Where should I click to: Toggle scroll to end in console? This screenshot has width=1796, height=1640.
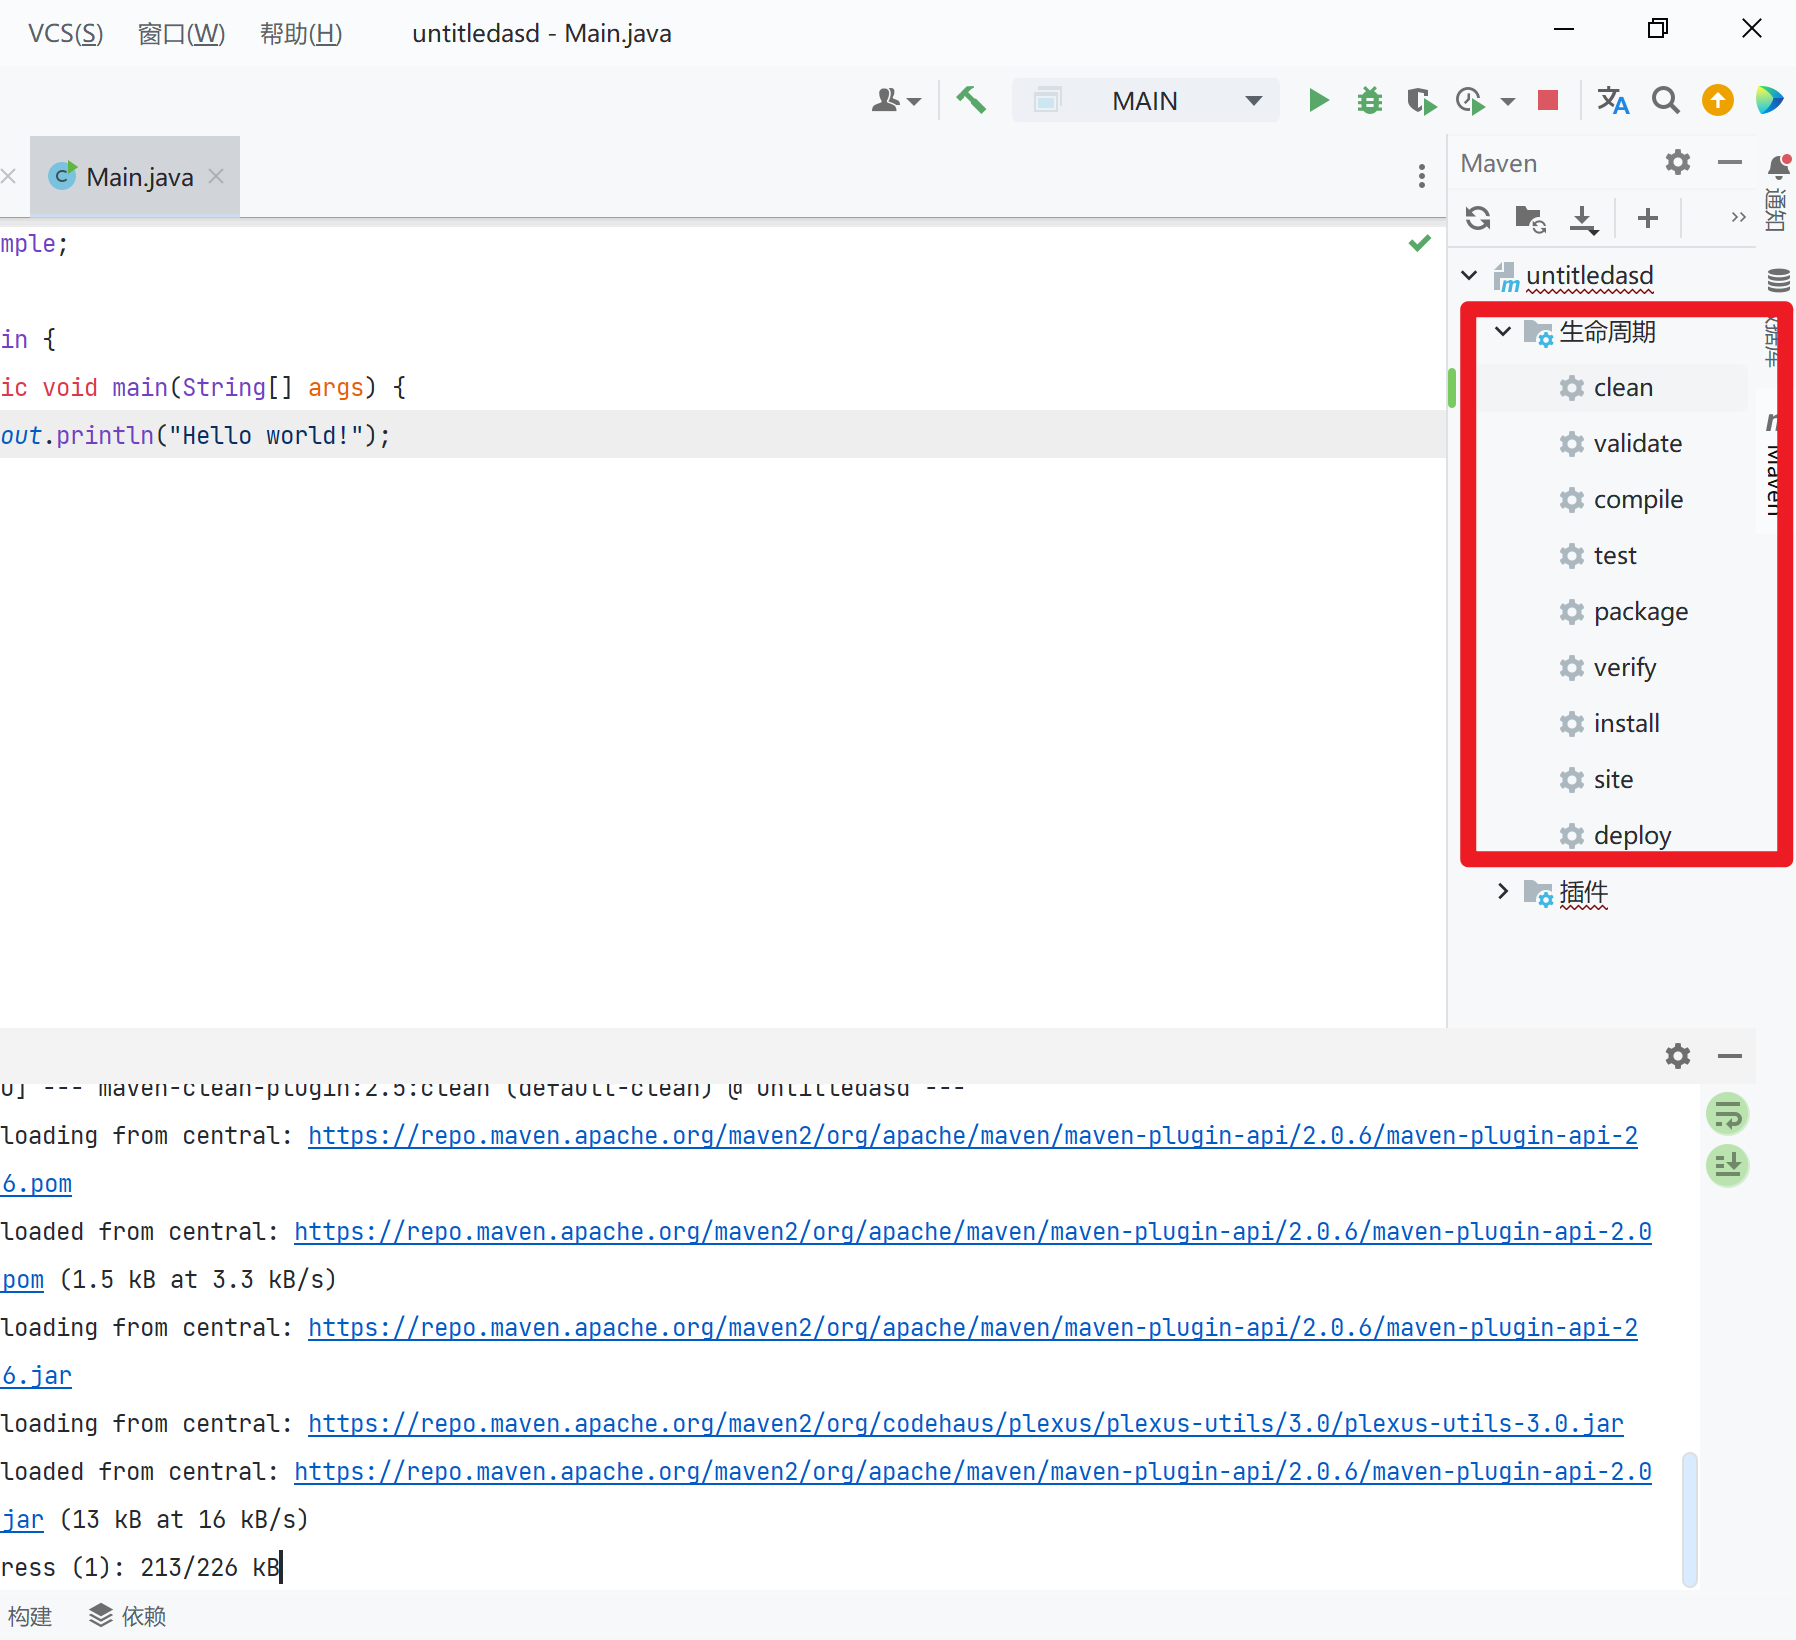(x=1727, y=1165)
